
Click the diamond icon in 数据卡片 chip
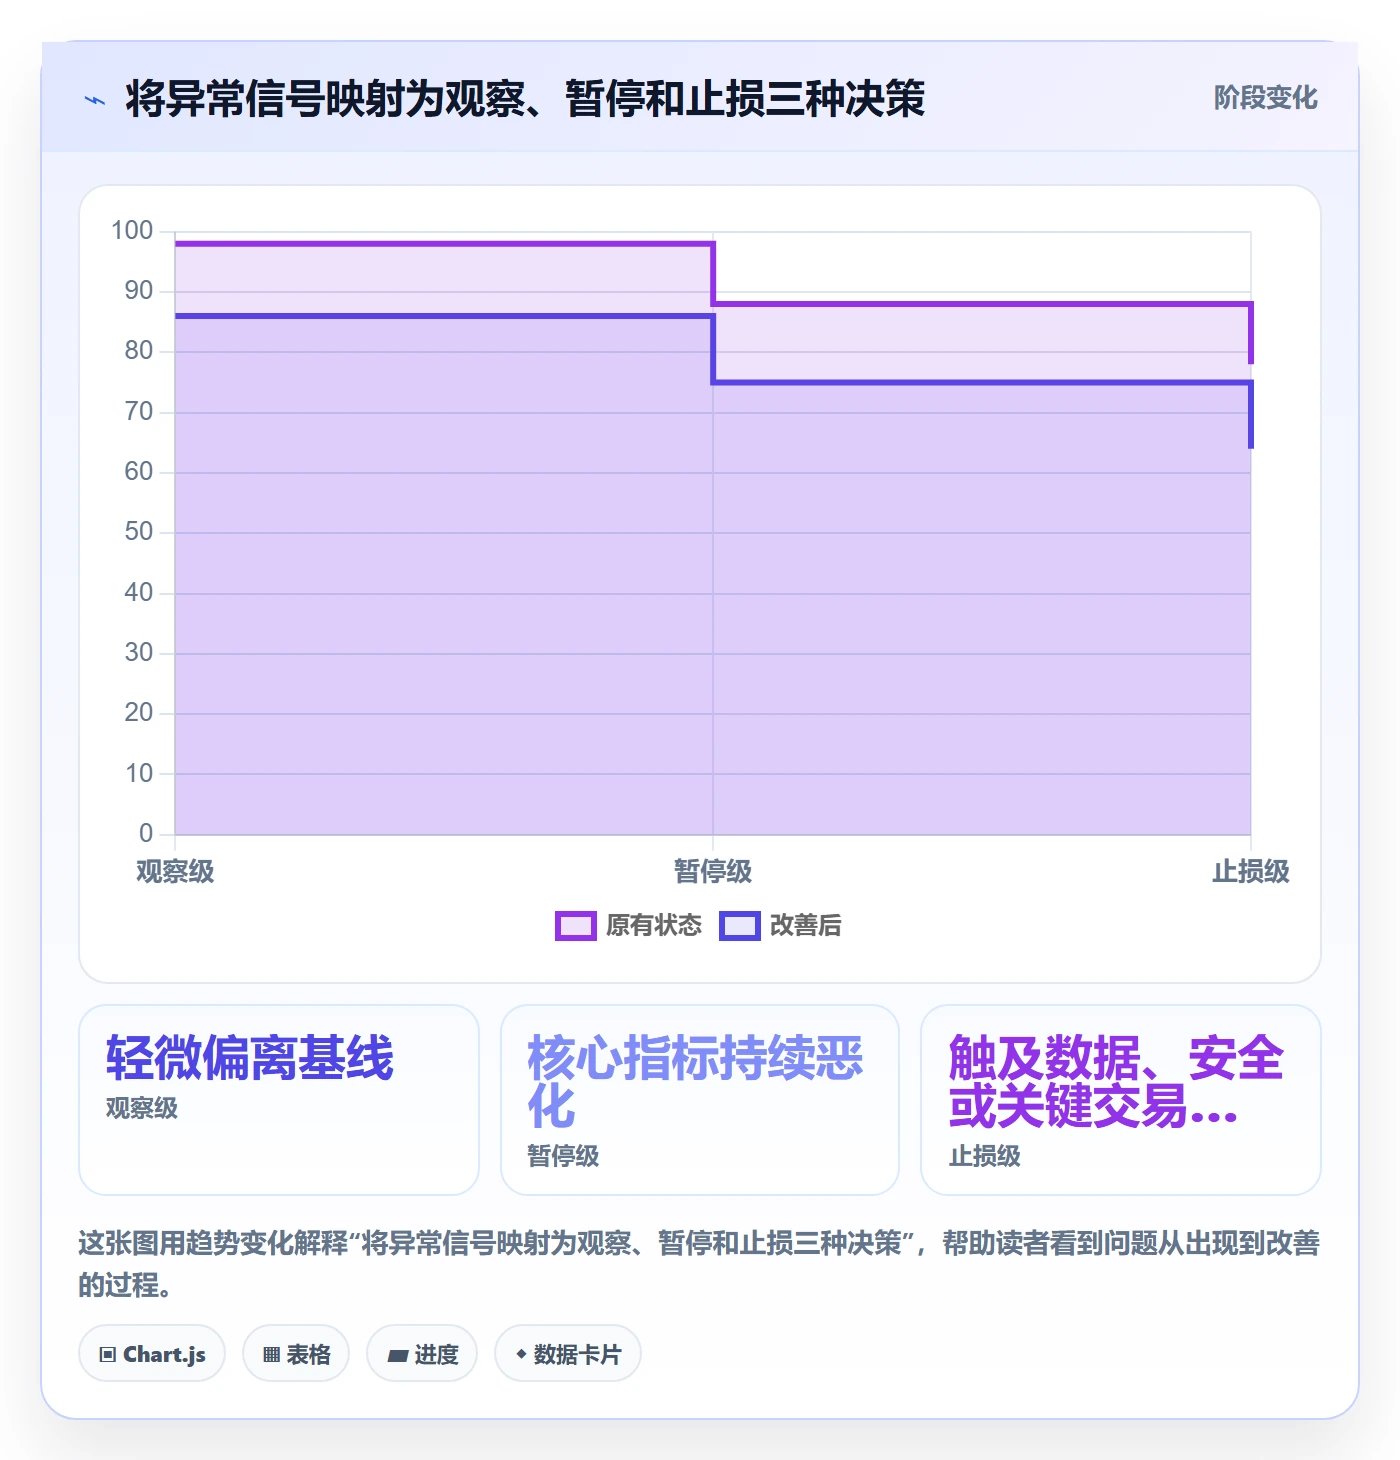521,1354
